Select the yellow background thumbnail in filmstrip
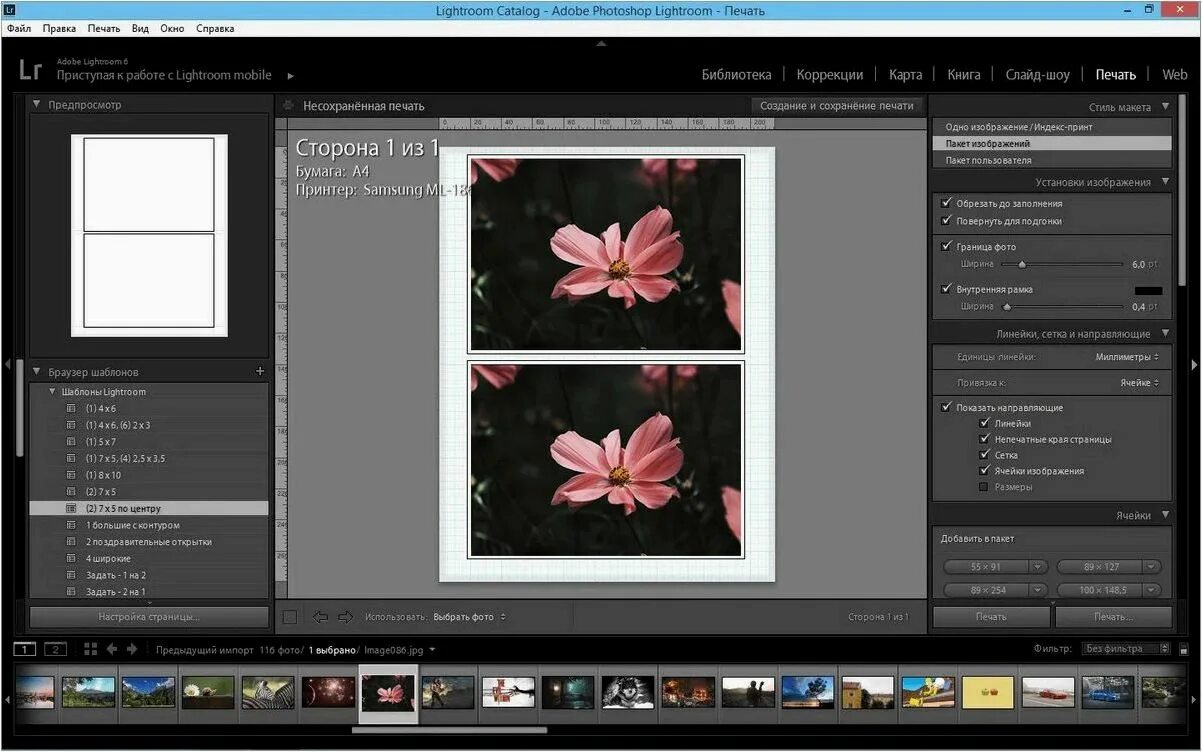1202x752 pixels. [x=988, y=692]
